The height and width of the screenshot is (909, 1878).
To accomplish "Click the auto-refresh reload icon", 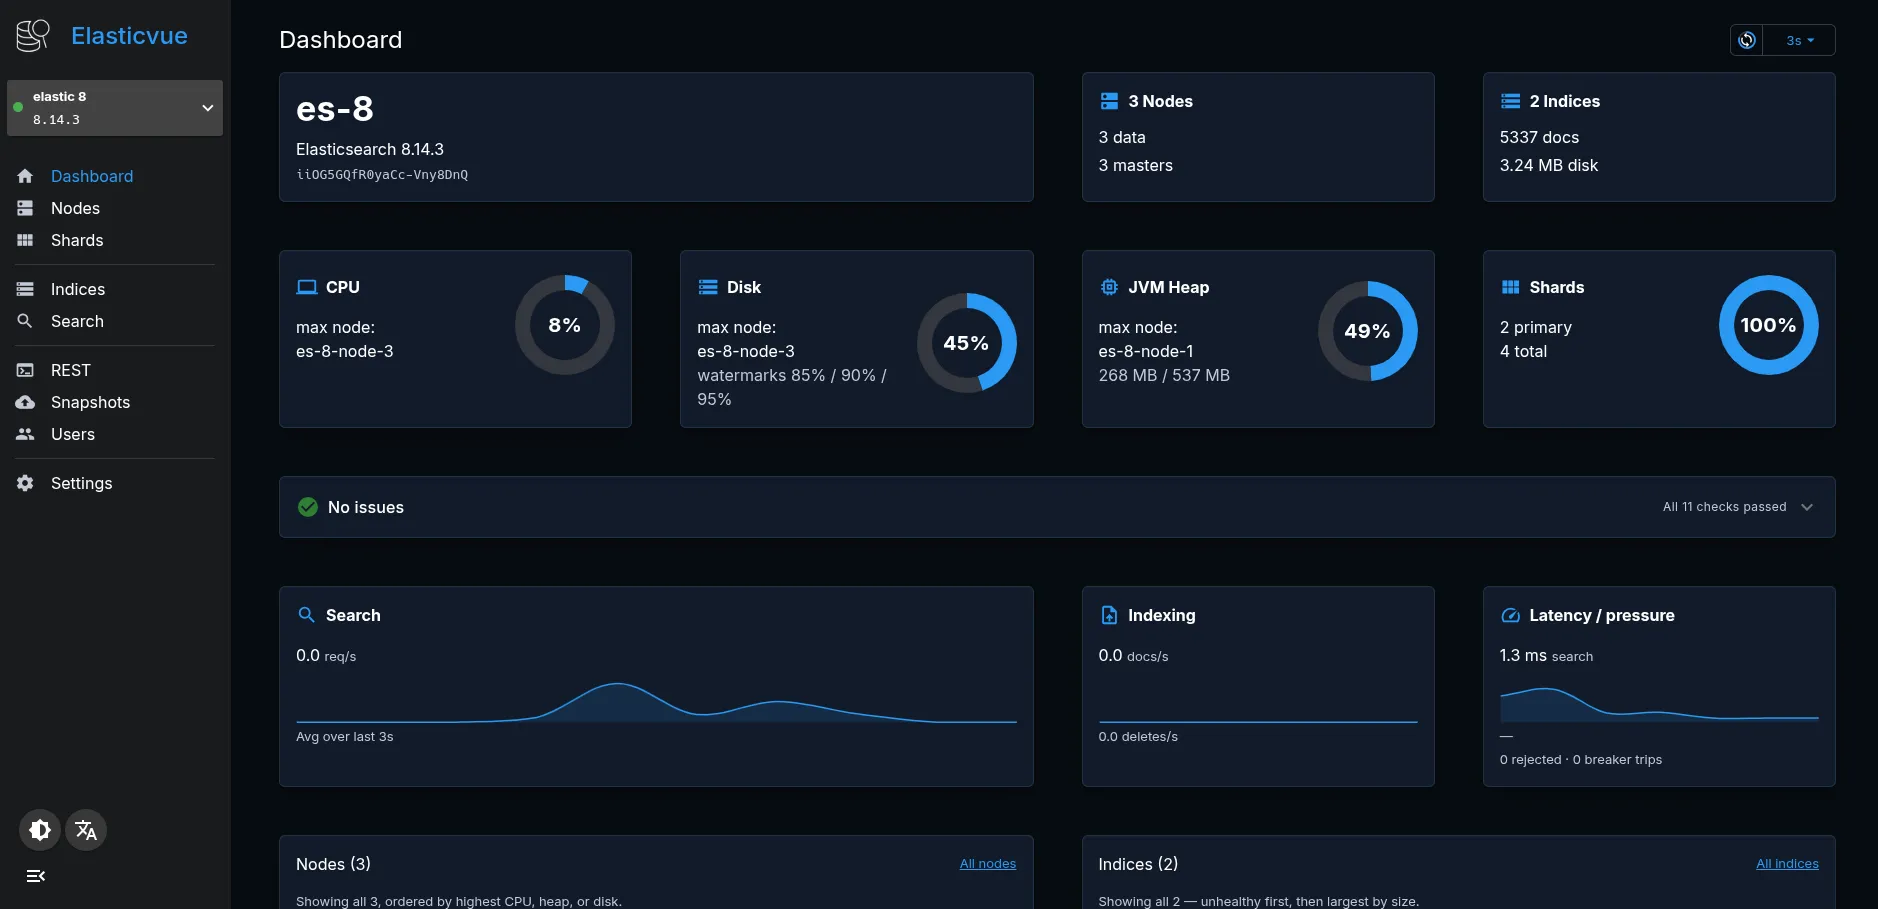I will coord(1747,40).
